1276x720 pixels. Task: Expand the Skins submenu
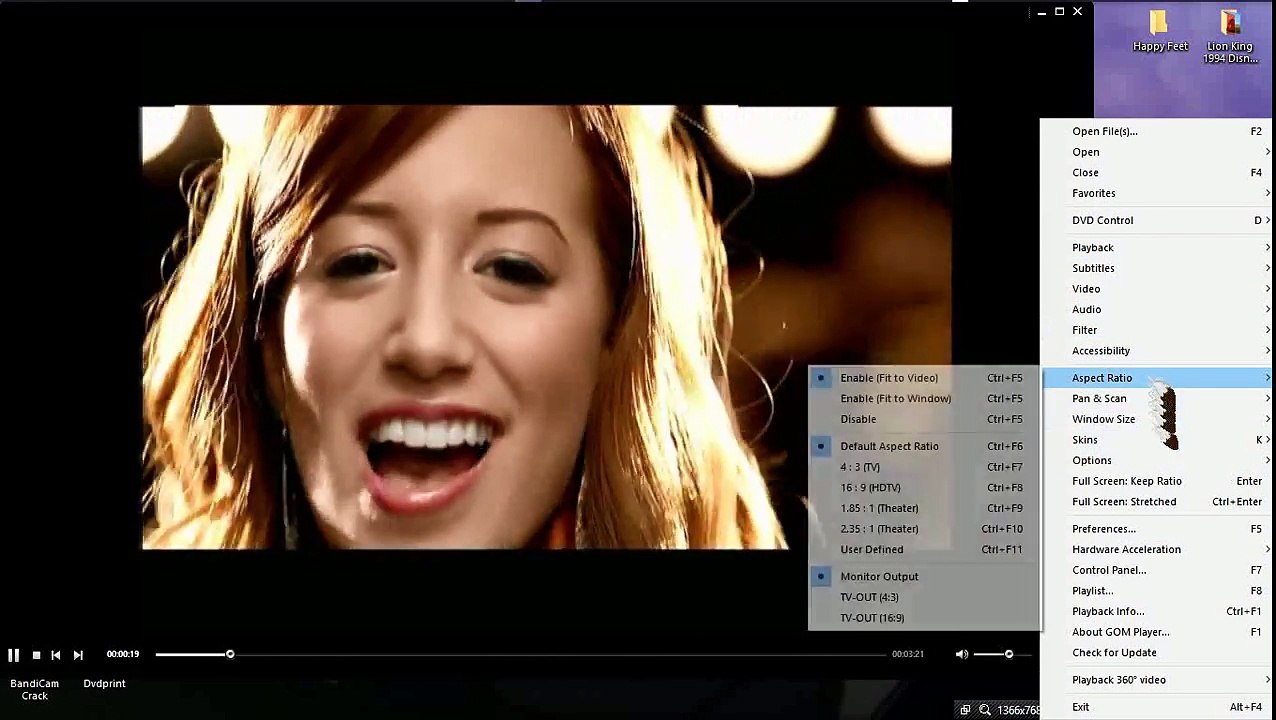[x=1158, y=440]
